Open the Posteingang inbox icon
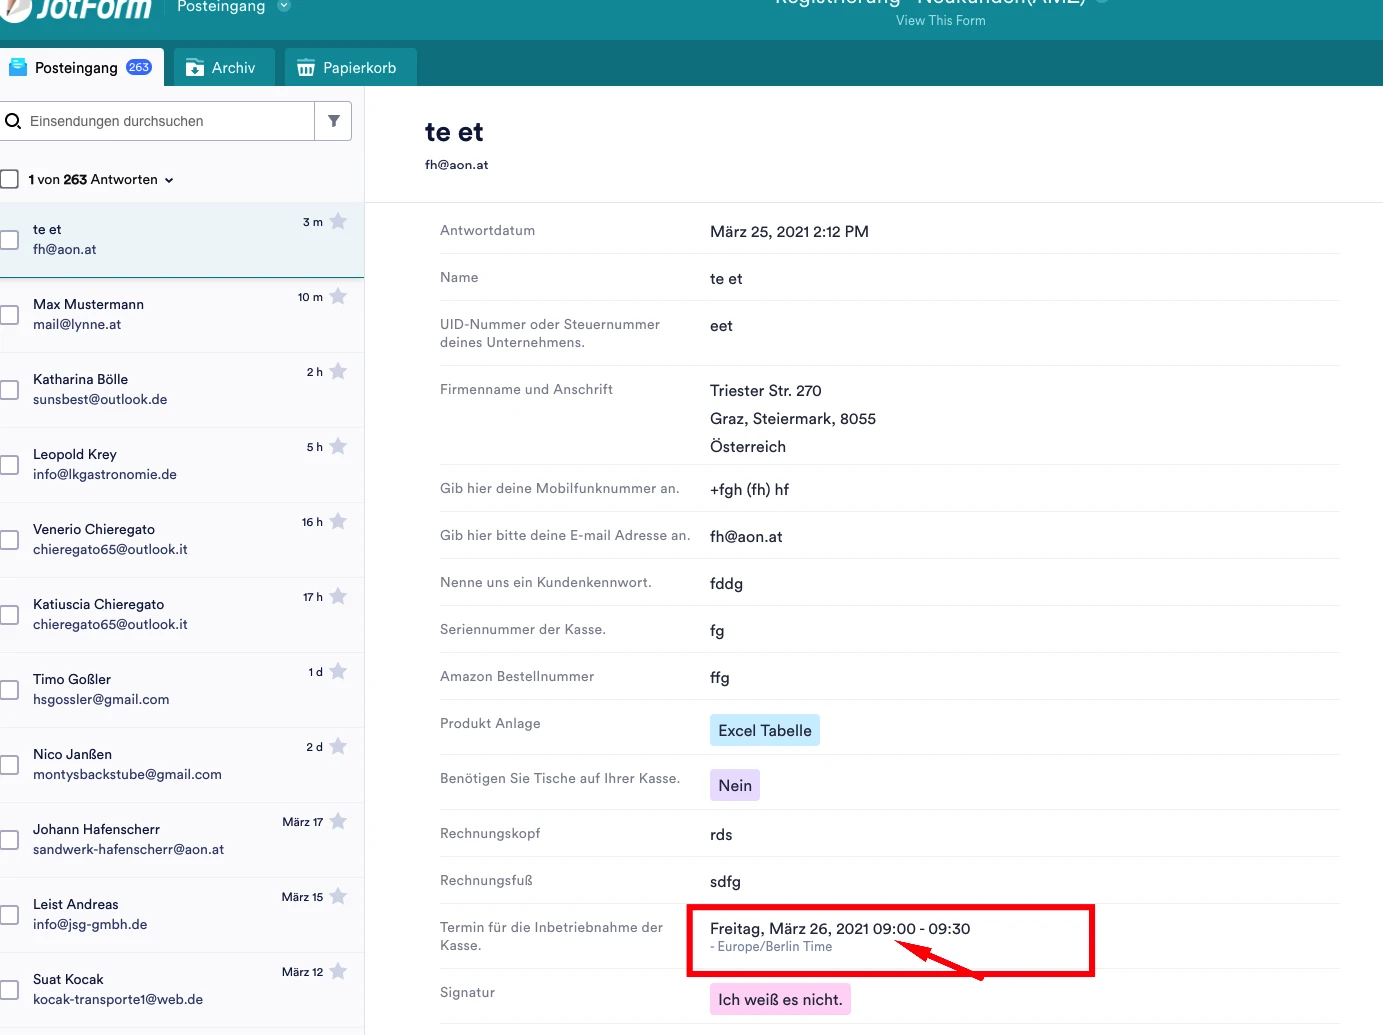Viewport: 1383px width, 1035px height. [x=18, y=67]
